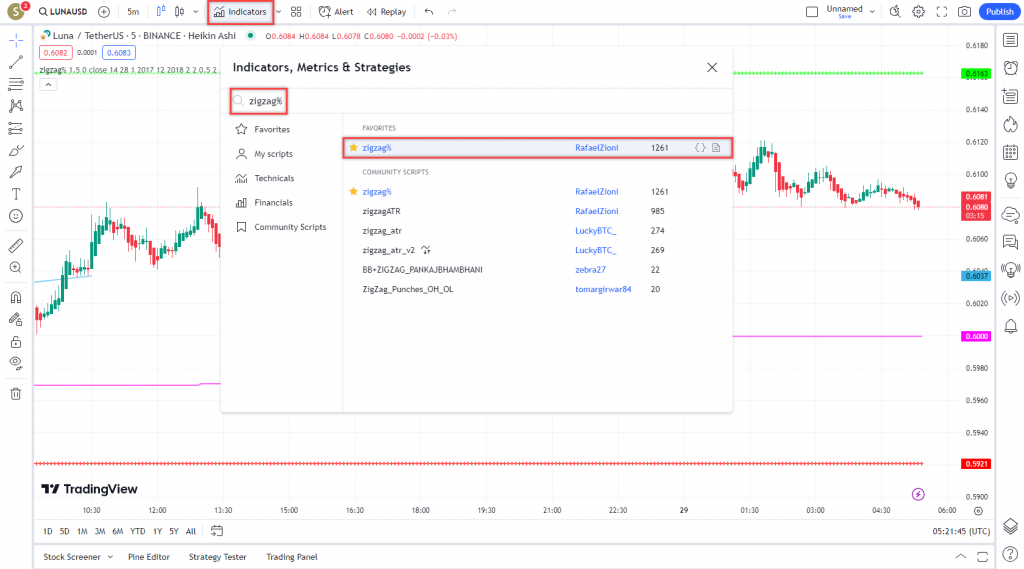Viewport: 1024px width, 569px height.
Task: Change the 5m timeframe interval
Action: 133,12
